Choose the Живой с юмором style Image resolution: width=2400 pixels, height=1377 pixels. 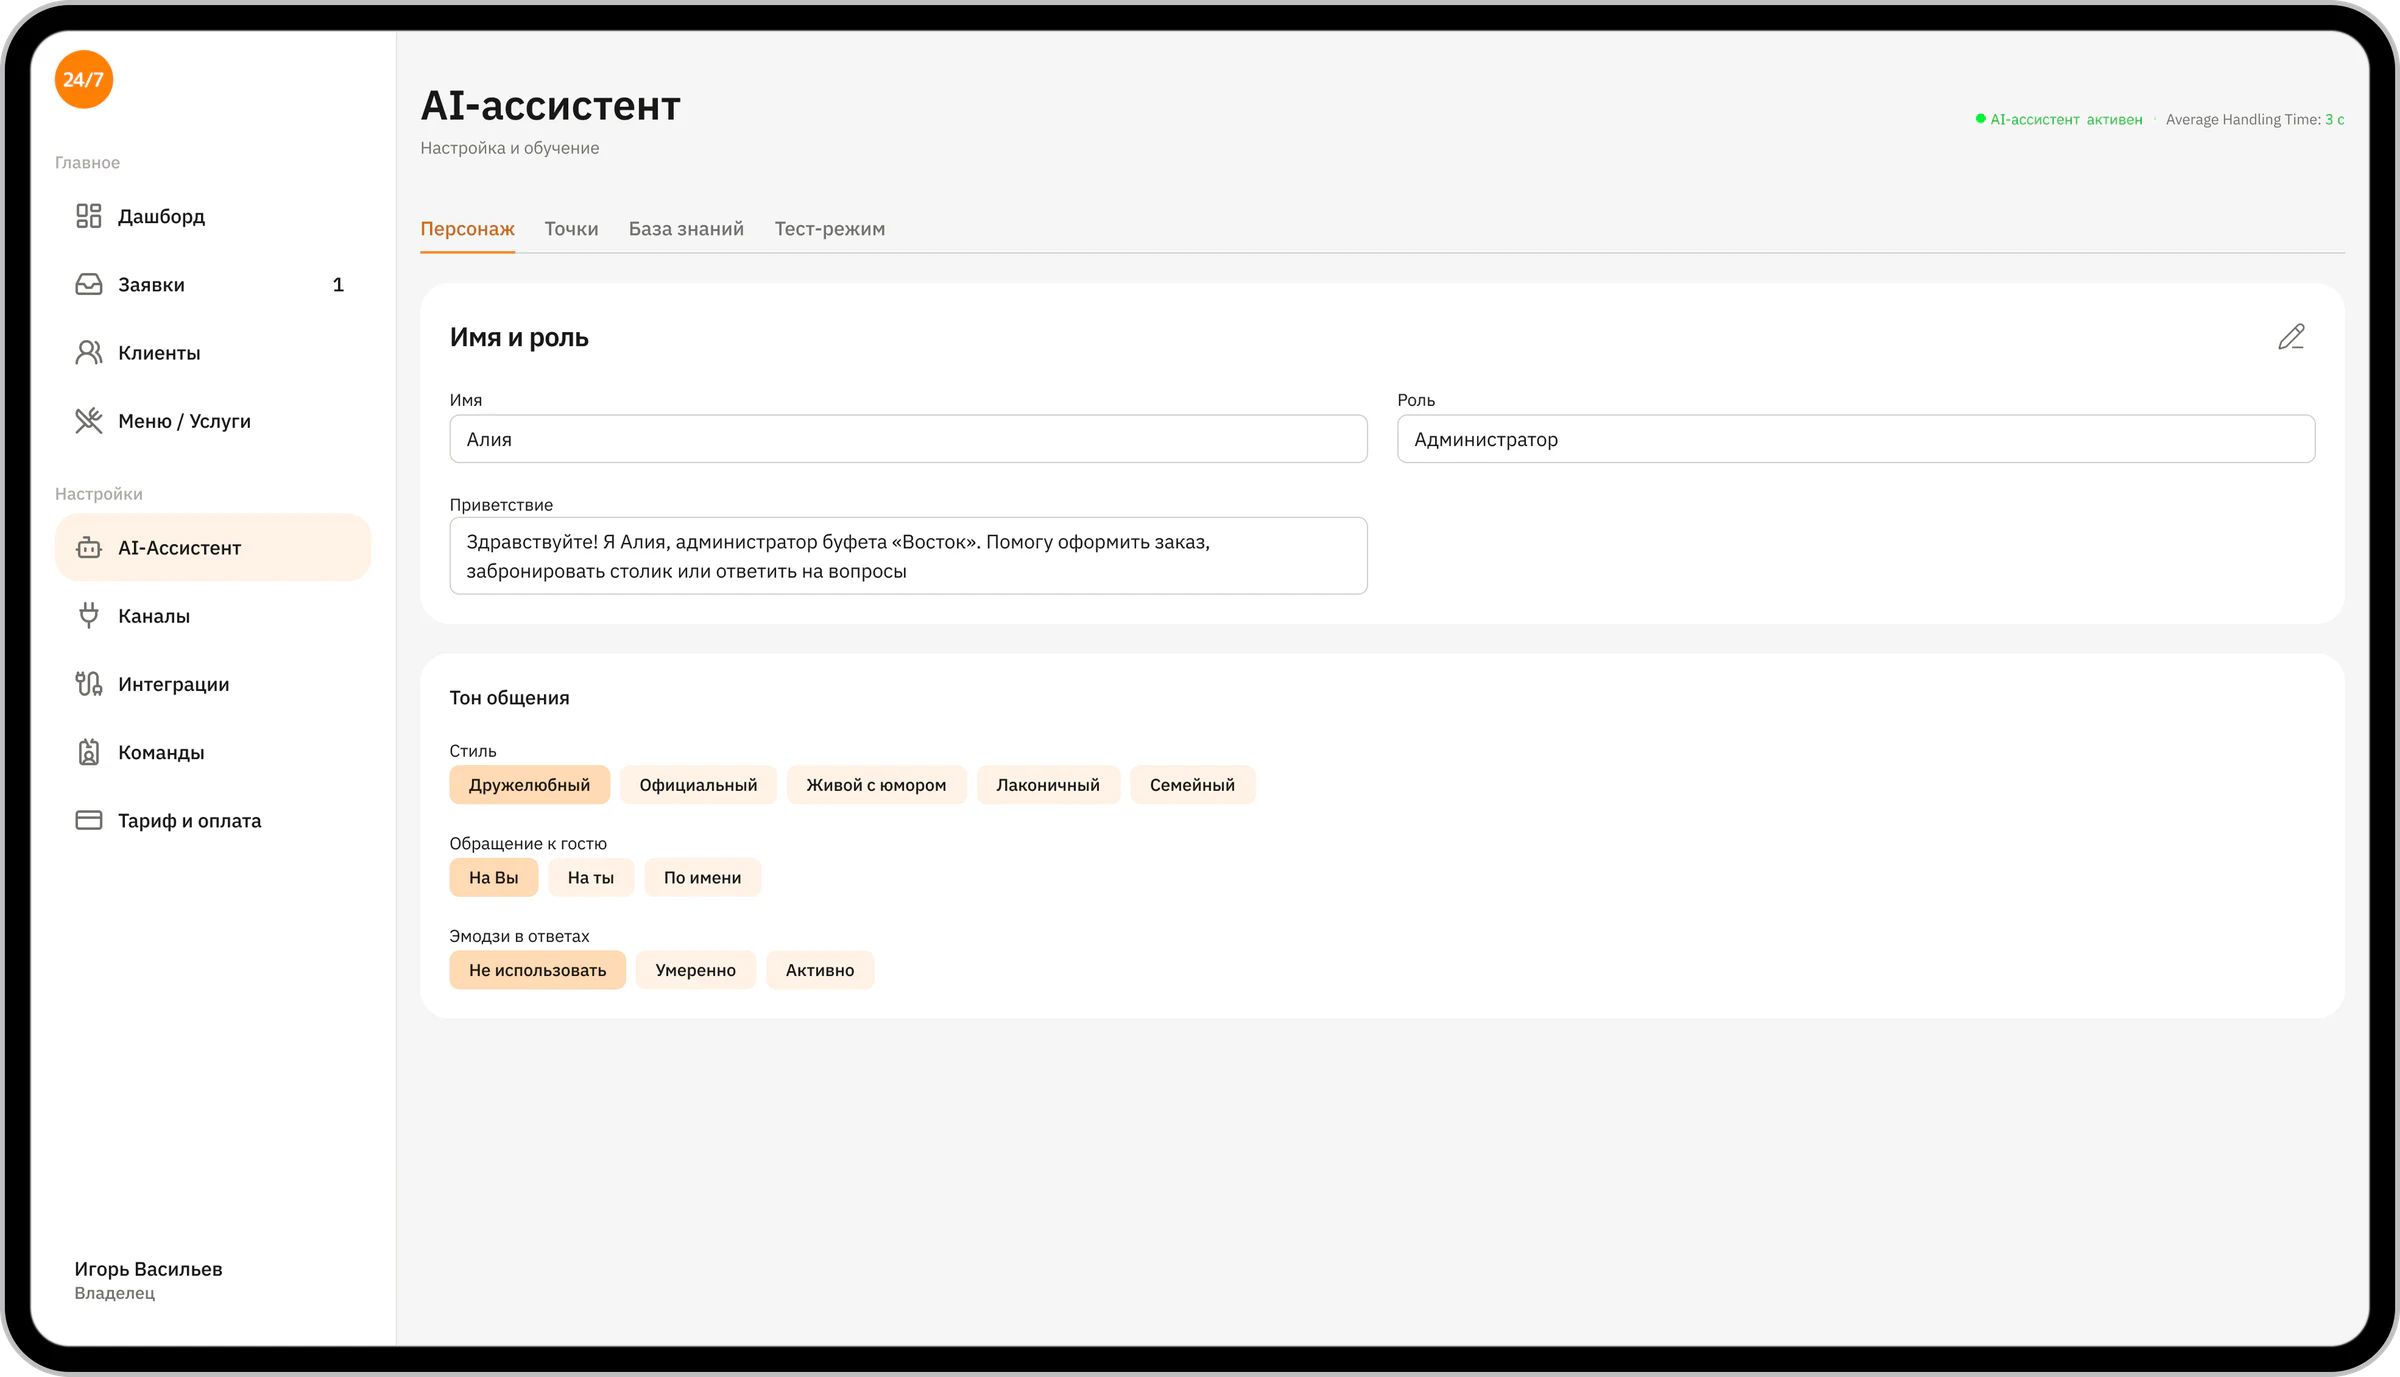tap(876, 785)
